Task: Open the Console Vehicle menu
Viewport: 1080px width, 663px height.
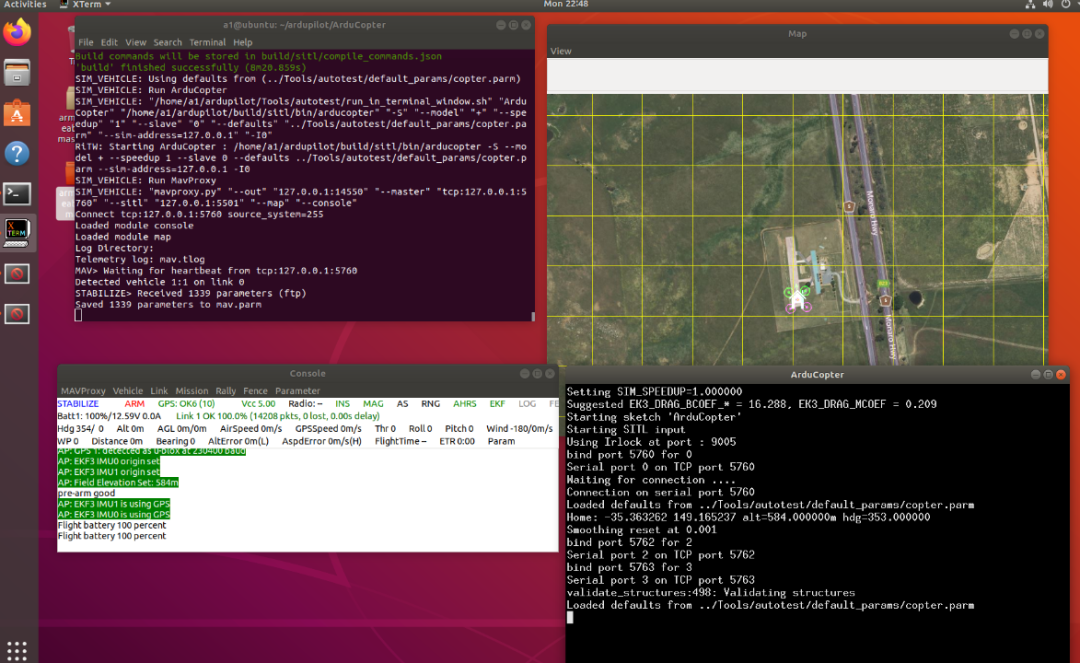Action: click(128, 391)
